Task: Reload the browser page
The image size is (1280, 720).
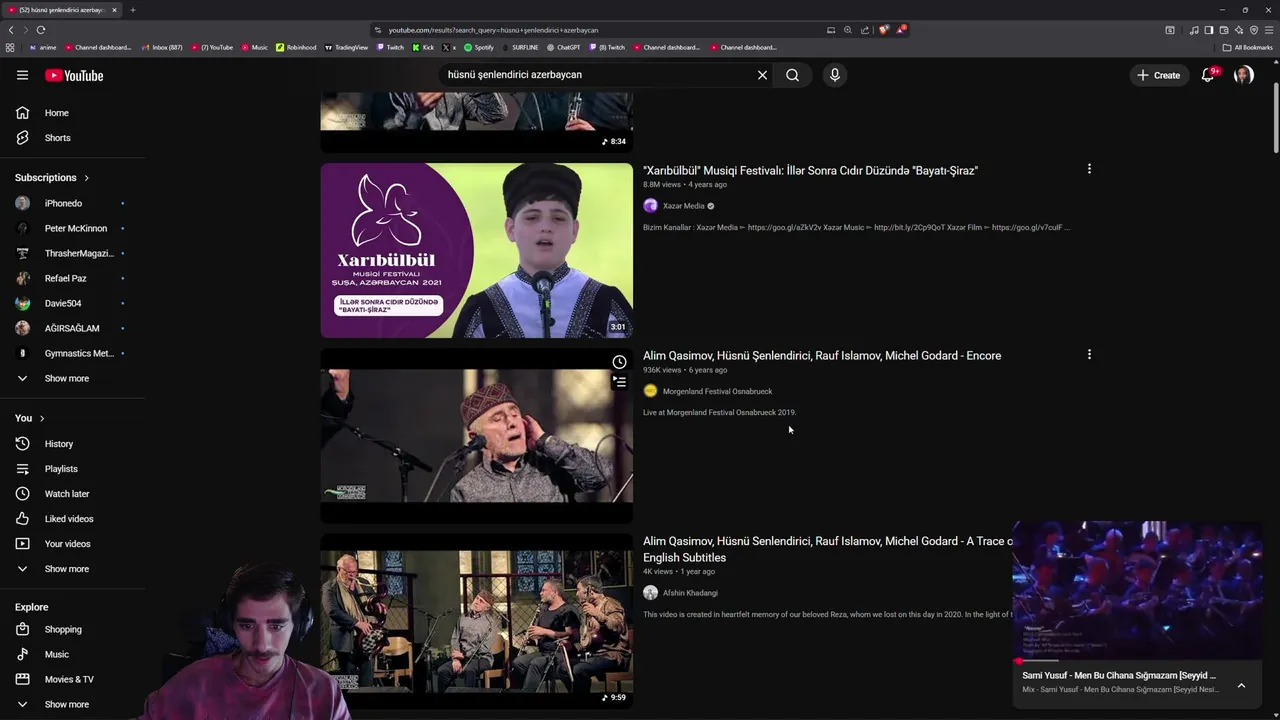Action: tap(41, 30)
